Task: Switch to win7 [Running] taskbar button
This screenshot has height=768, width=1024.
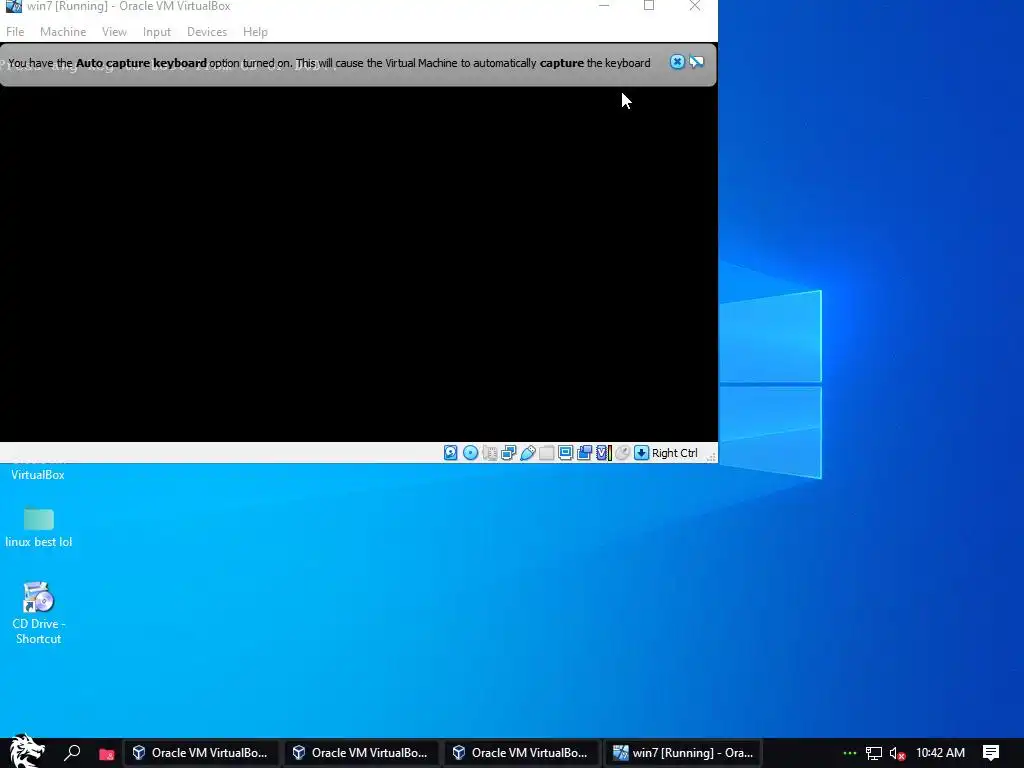Action: point(683,753)
